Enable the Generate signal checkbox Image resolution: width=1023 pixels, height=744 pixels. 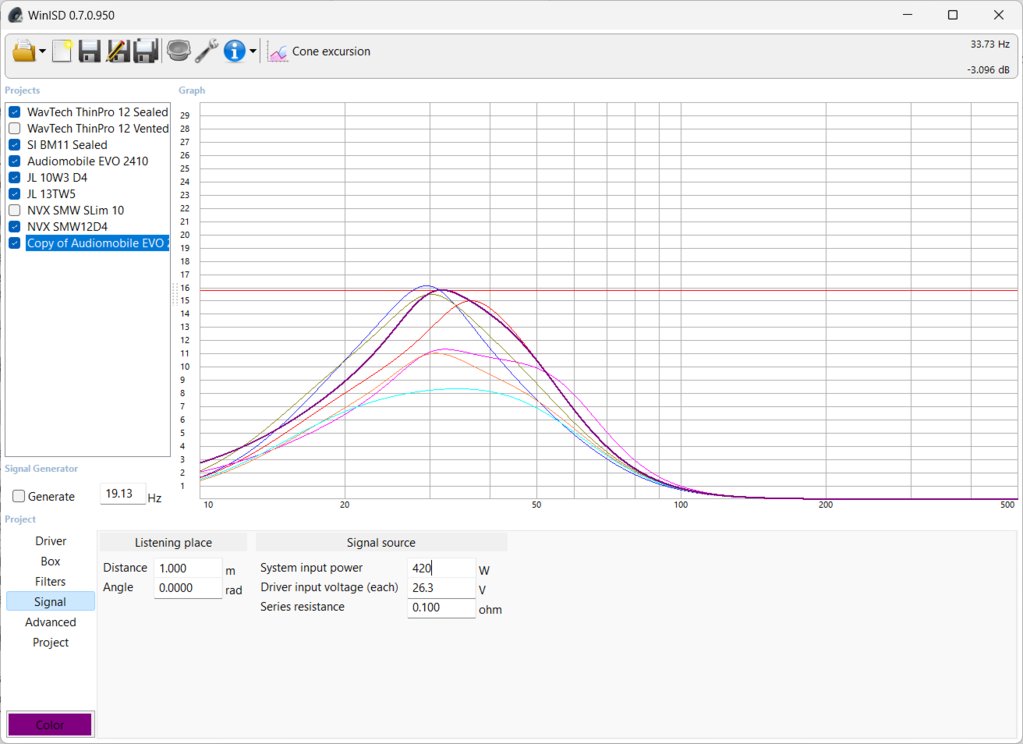[x=18, y=497]
